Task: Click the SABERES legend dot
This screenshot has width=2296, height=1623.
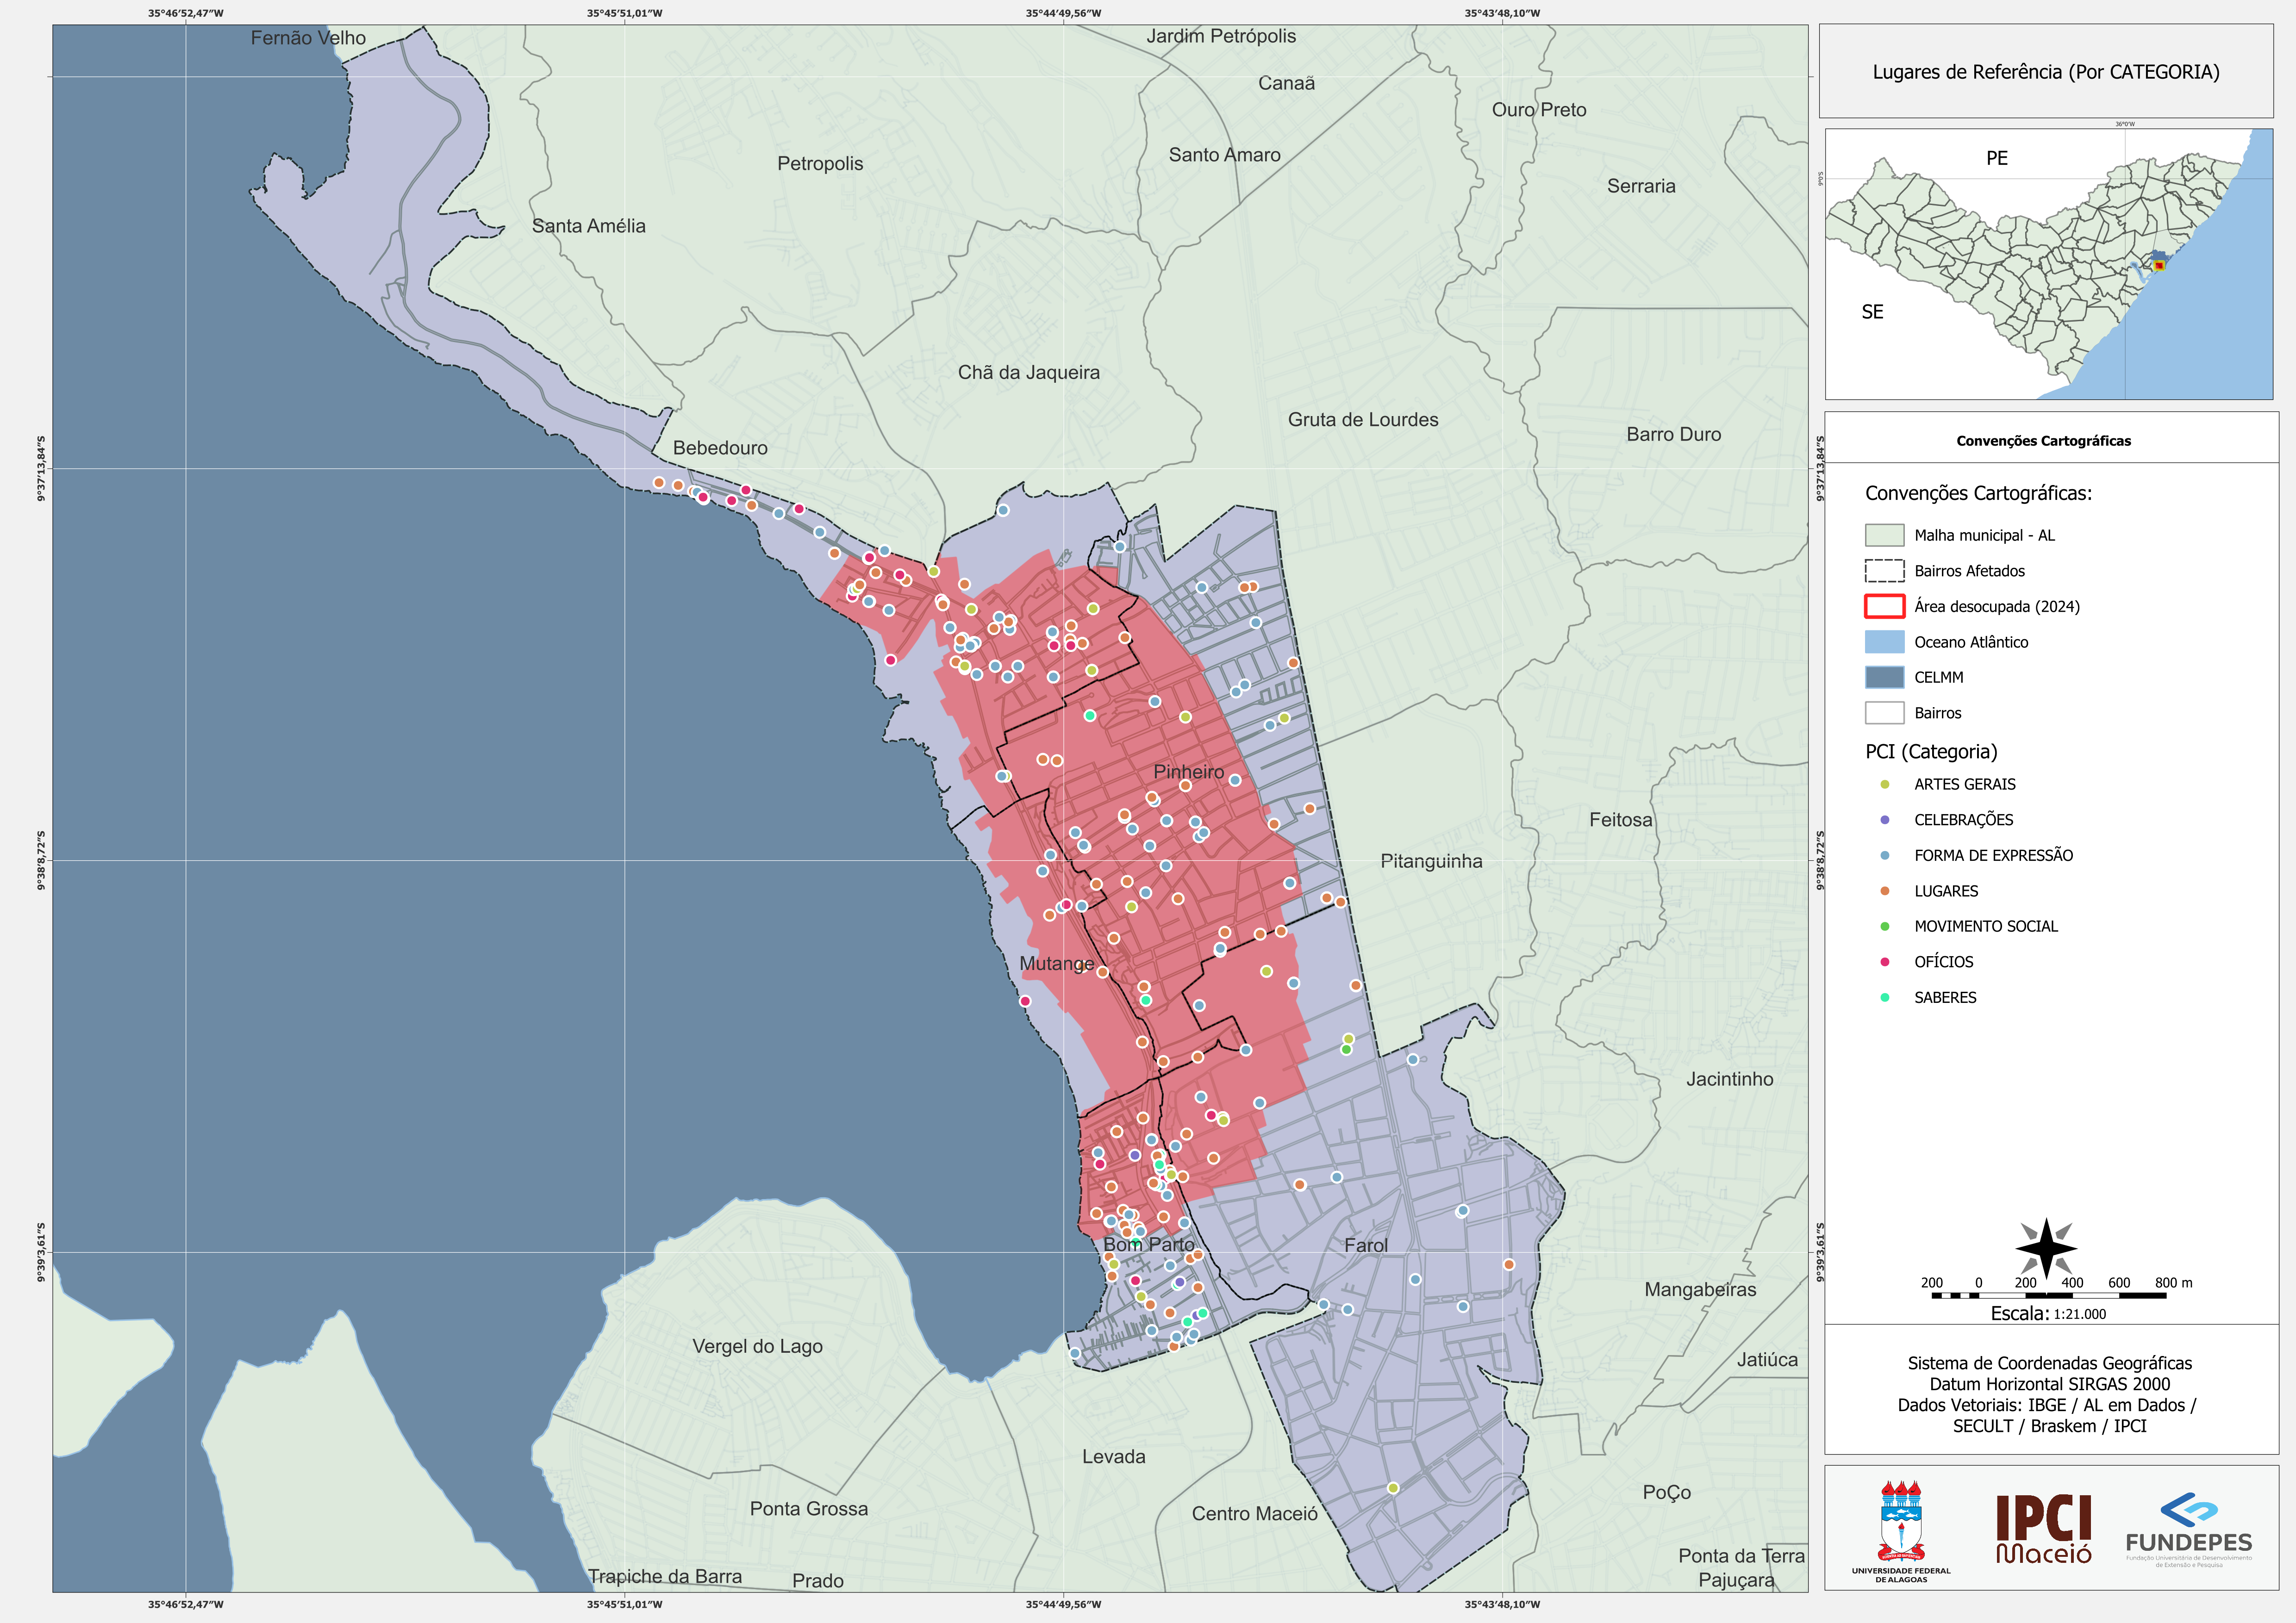Action: pos(1885,997)
